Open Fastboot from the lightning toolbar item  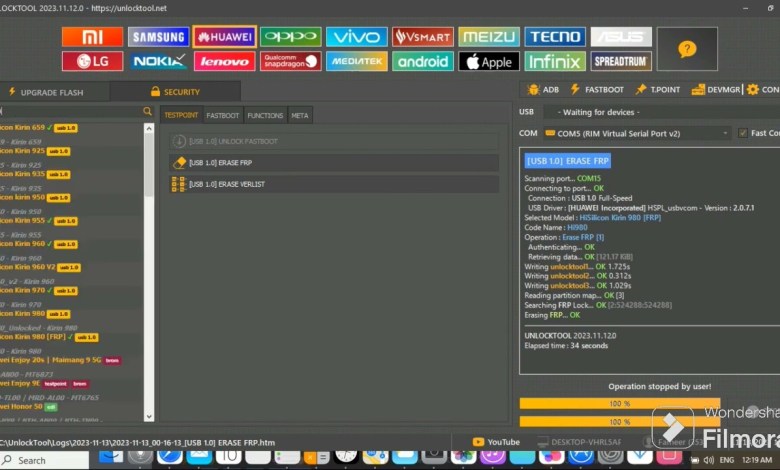pos(598,90)
